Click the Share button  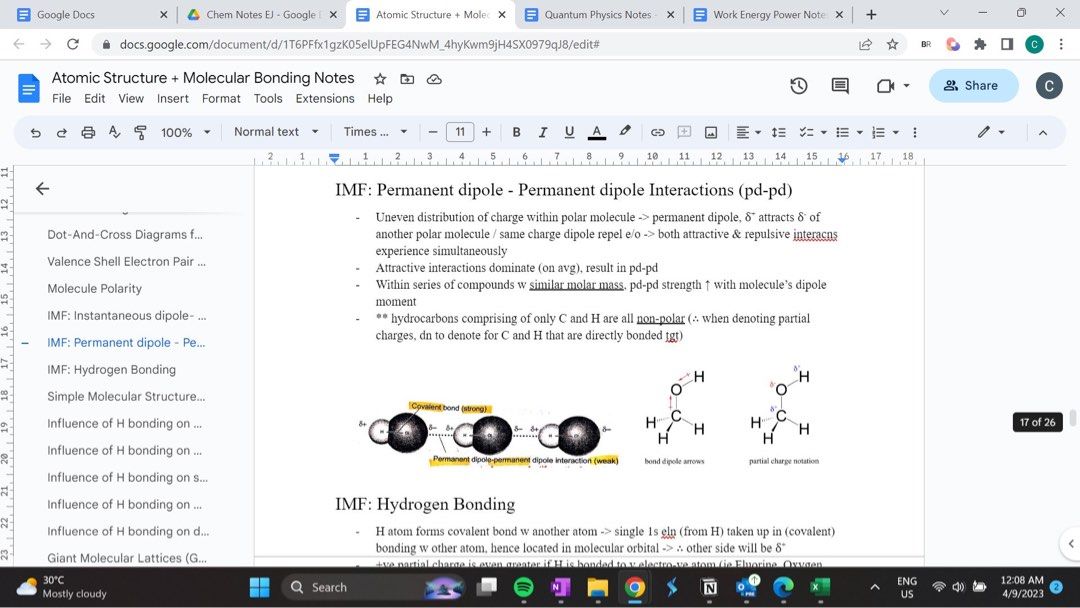pos(972,86)
